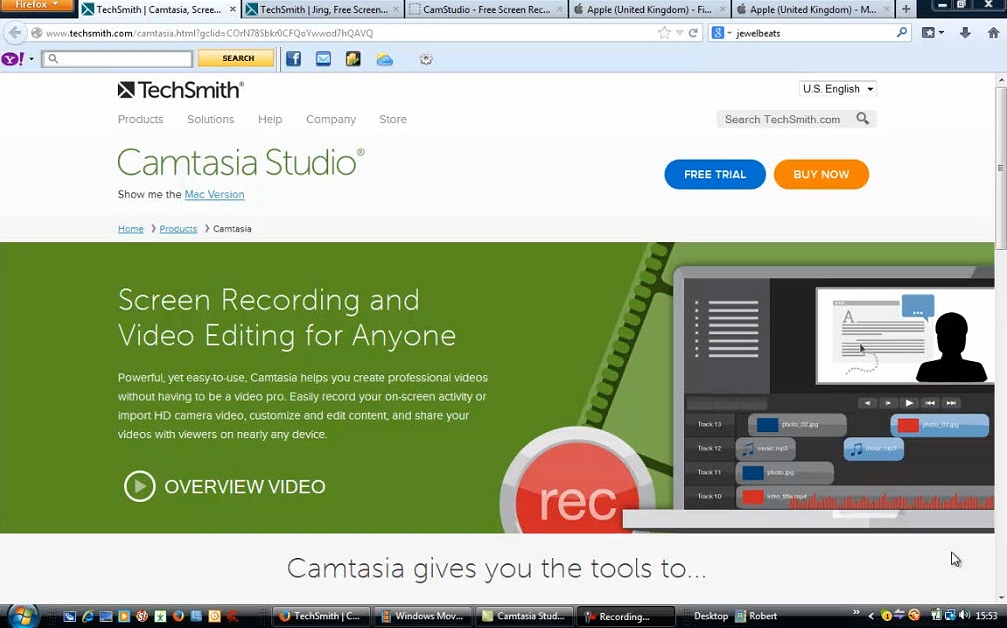
Task: Click in the Yahoo toolbar search field
Action: (117, 59)
